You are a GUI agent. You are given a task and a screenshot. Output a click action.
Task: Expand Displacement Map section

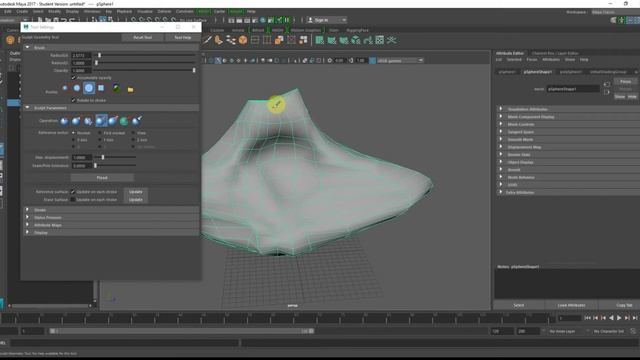pos(501,147)
